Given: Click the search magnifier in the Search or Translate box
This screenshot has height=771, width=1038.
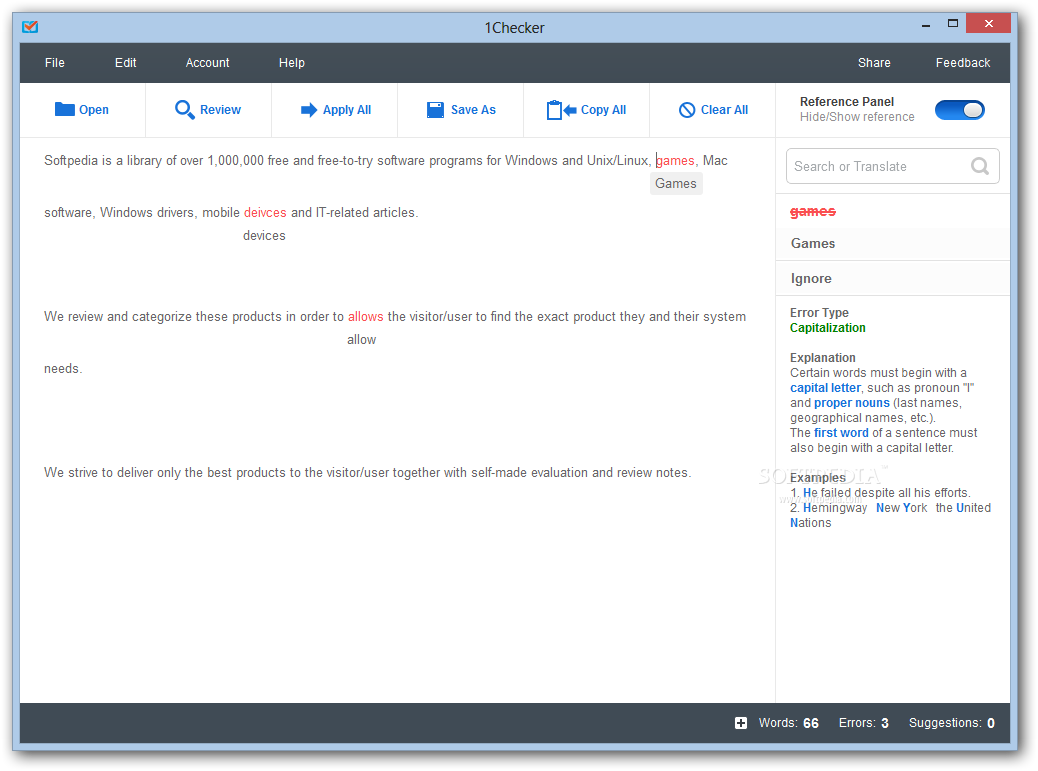Looking at the screenshot, I should (980, 166).
